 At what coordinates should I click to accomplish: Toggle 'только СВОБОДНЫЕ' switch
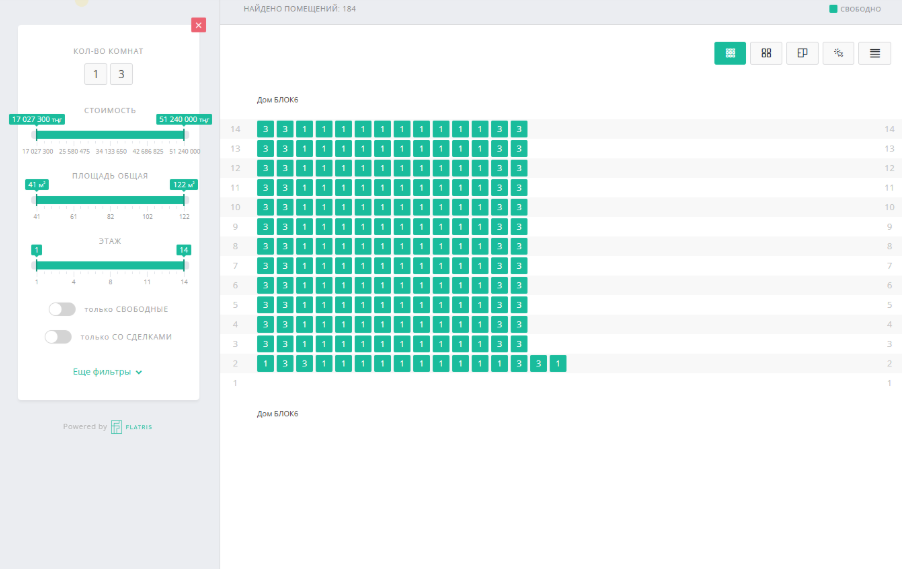tap(62, 310)
